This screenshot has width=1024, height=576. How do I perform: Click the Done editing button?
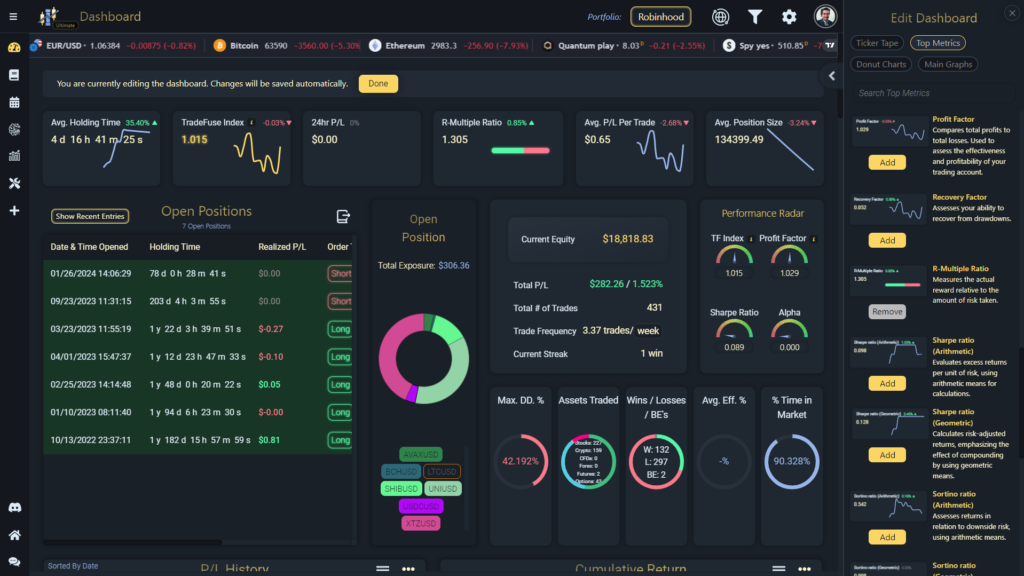click(x=378, y=84)
